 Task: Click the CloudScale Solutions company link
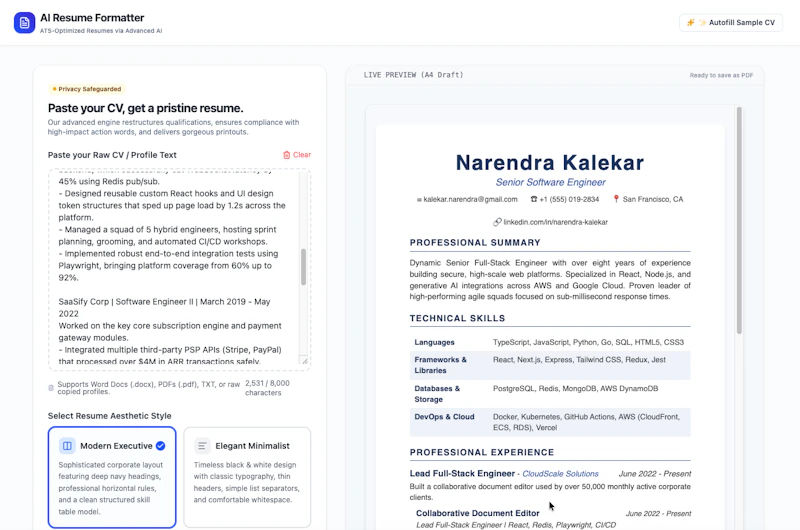click(560, 474)
